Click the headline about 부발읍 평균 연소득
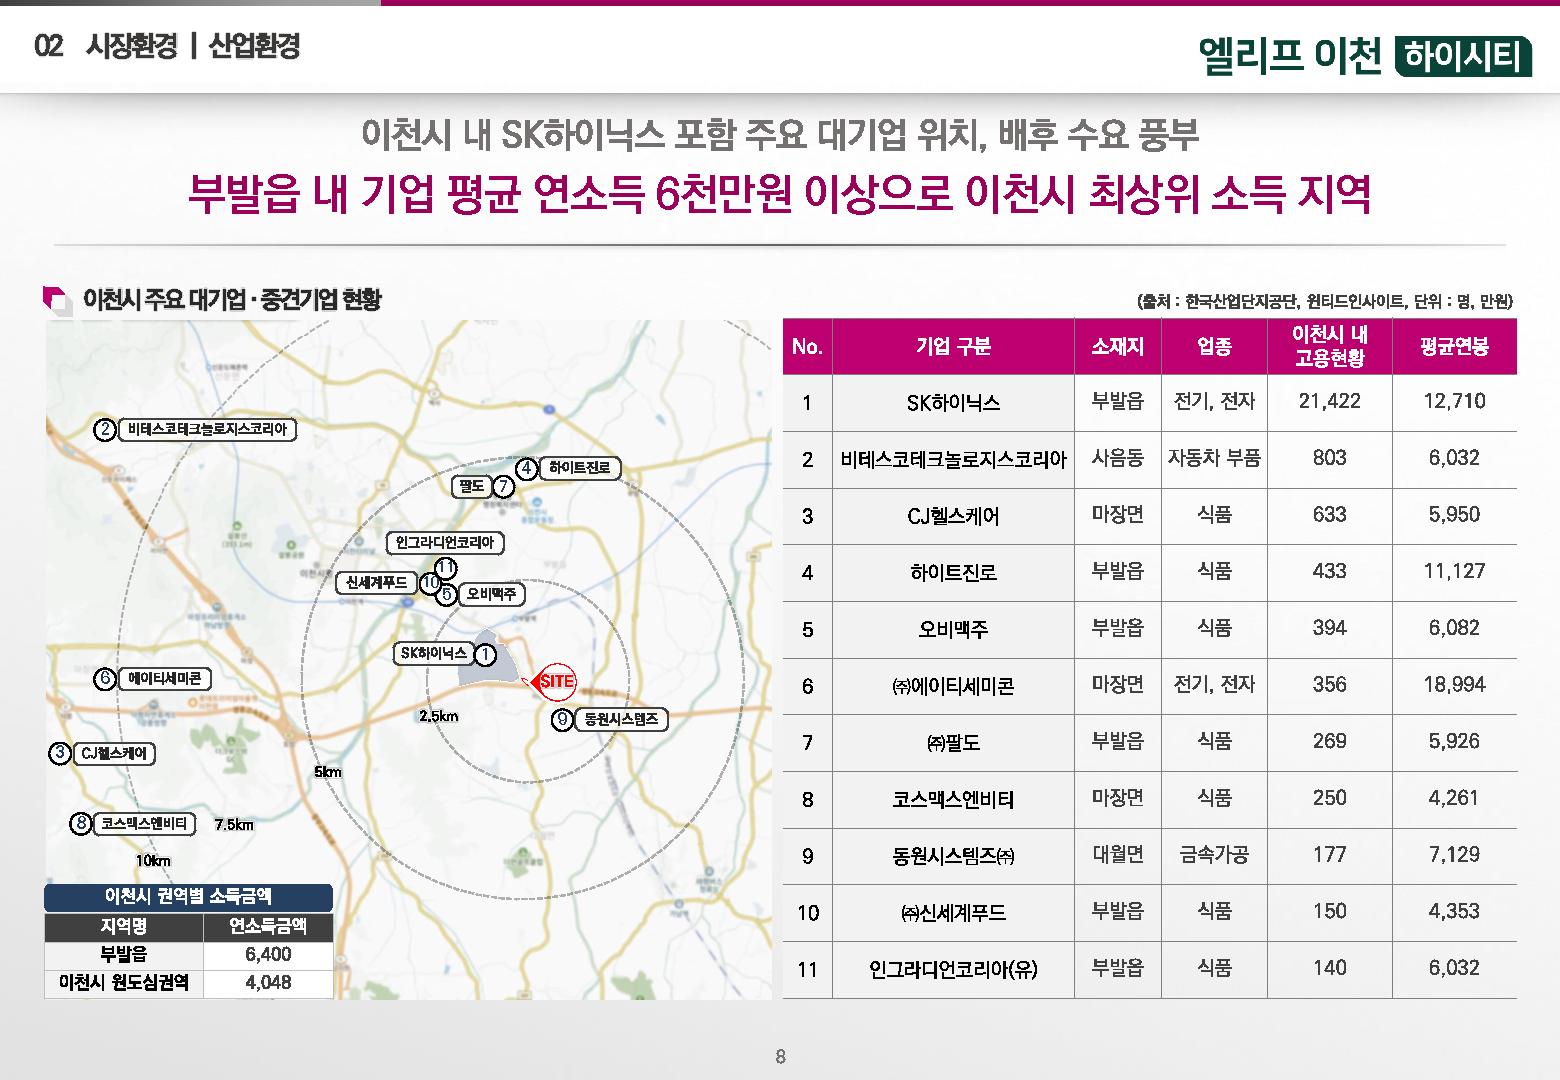Image resolution: width=1560 pixels, height=1080 pixels. point(779,194)
